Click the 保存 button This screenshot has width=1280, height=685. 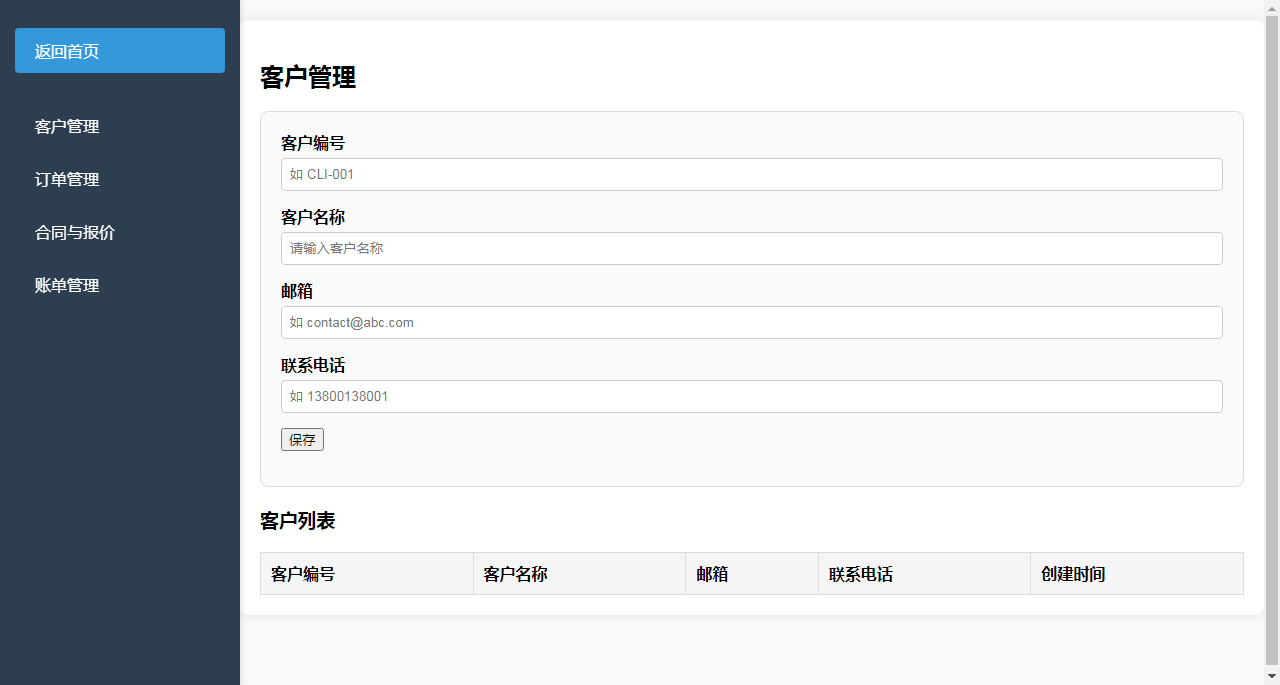tap(302, 440)
